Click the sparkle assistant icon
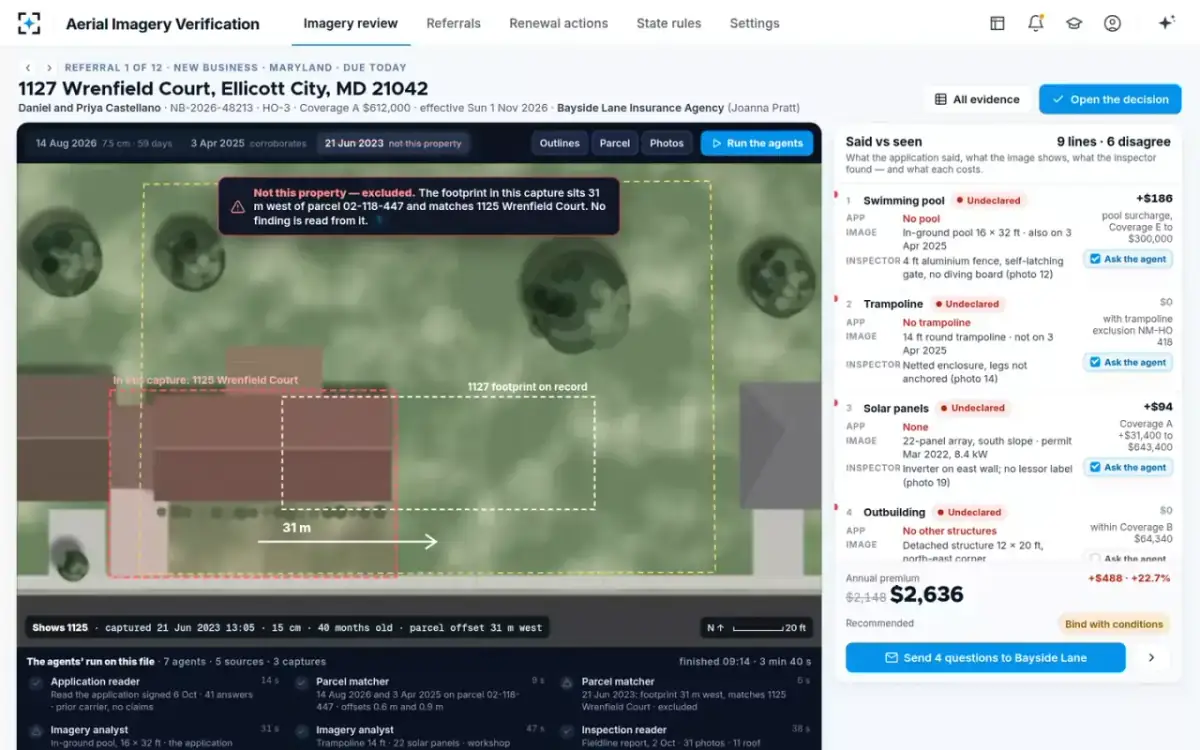The width and height of the screenshot is (1200, 750). (1166, 23)
